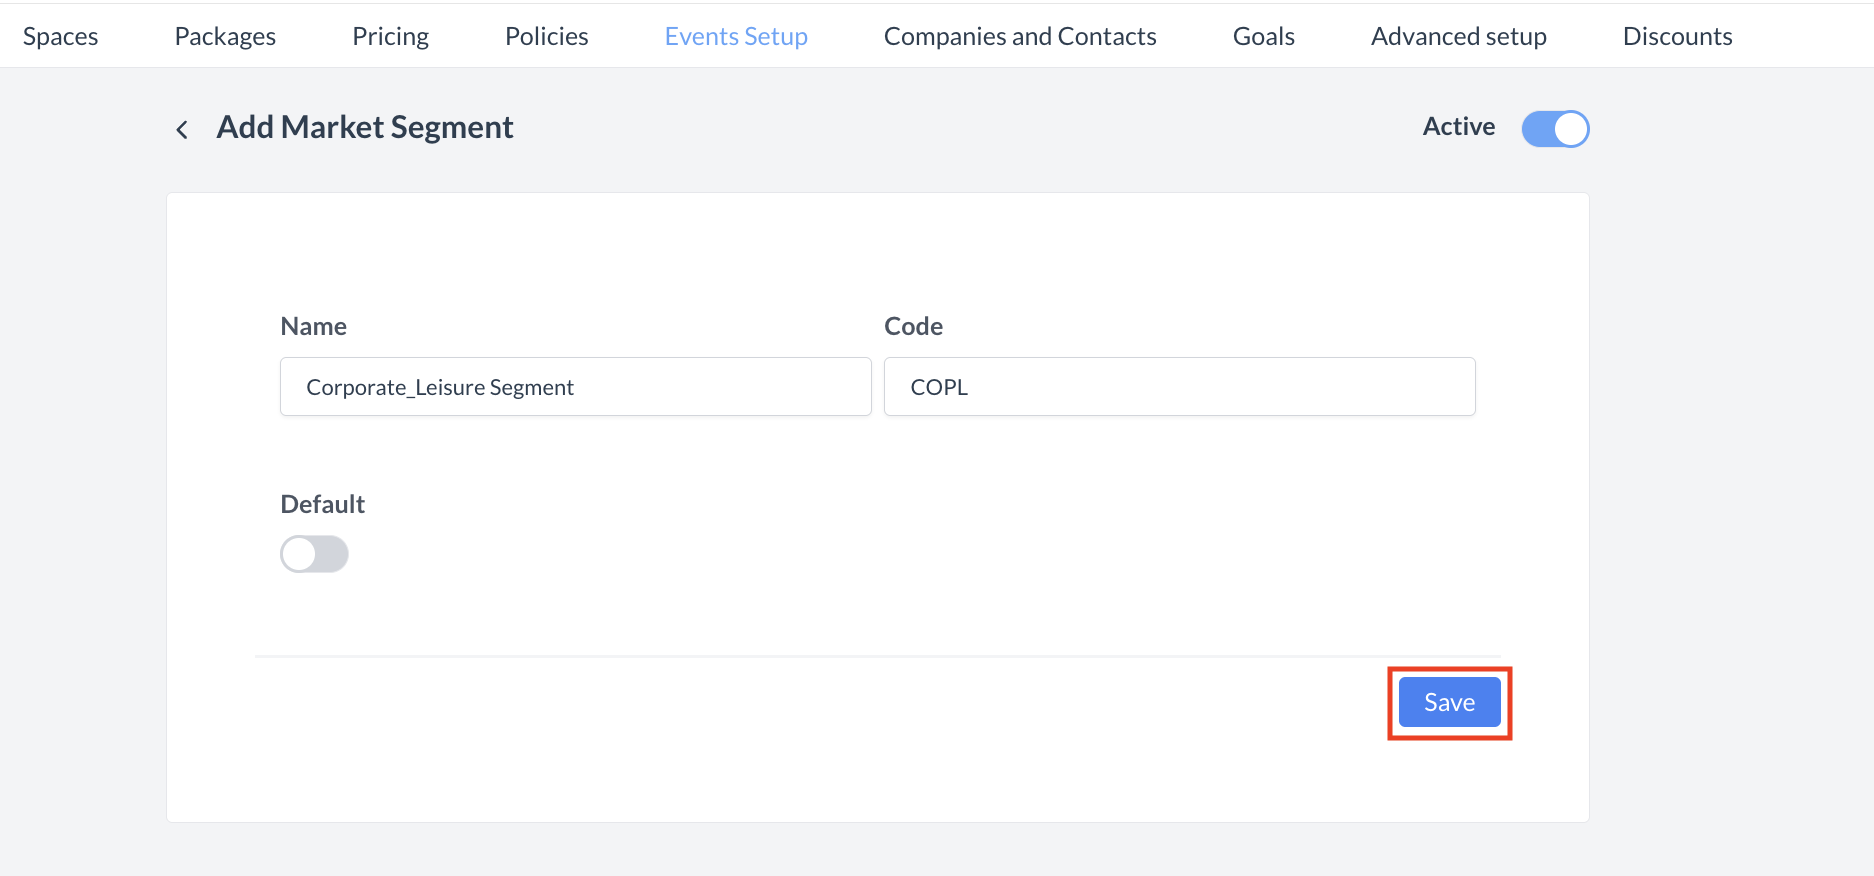Turn off the Active toggle
1874x876 pixels.
(1555, 129)
